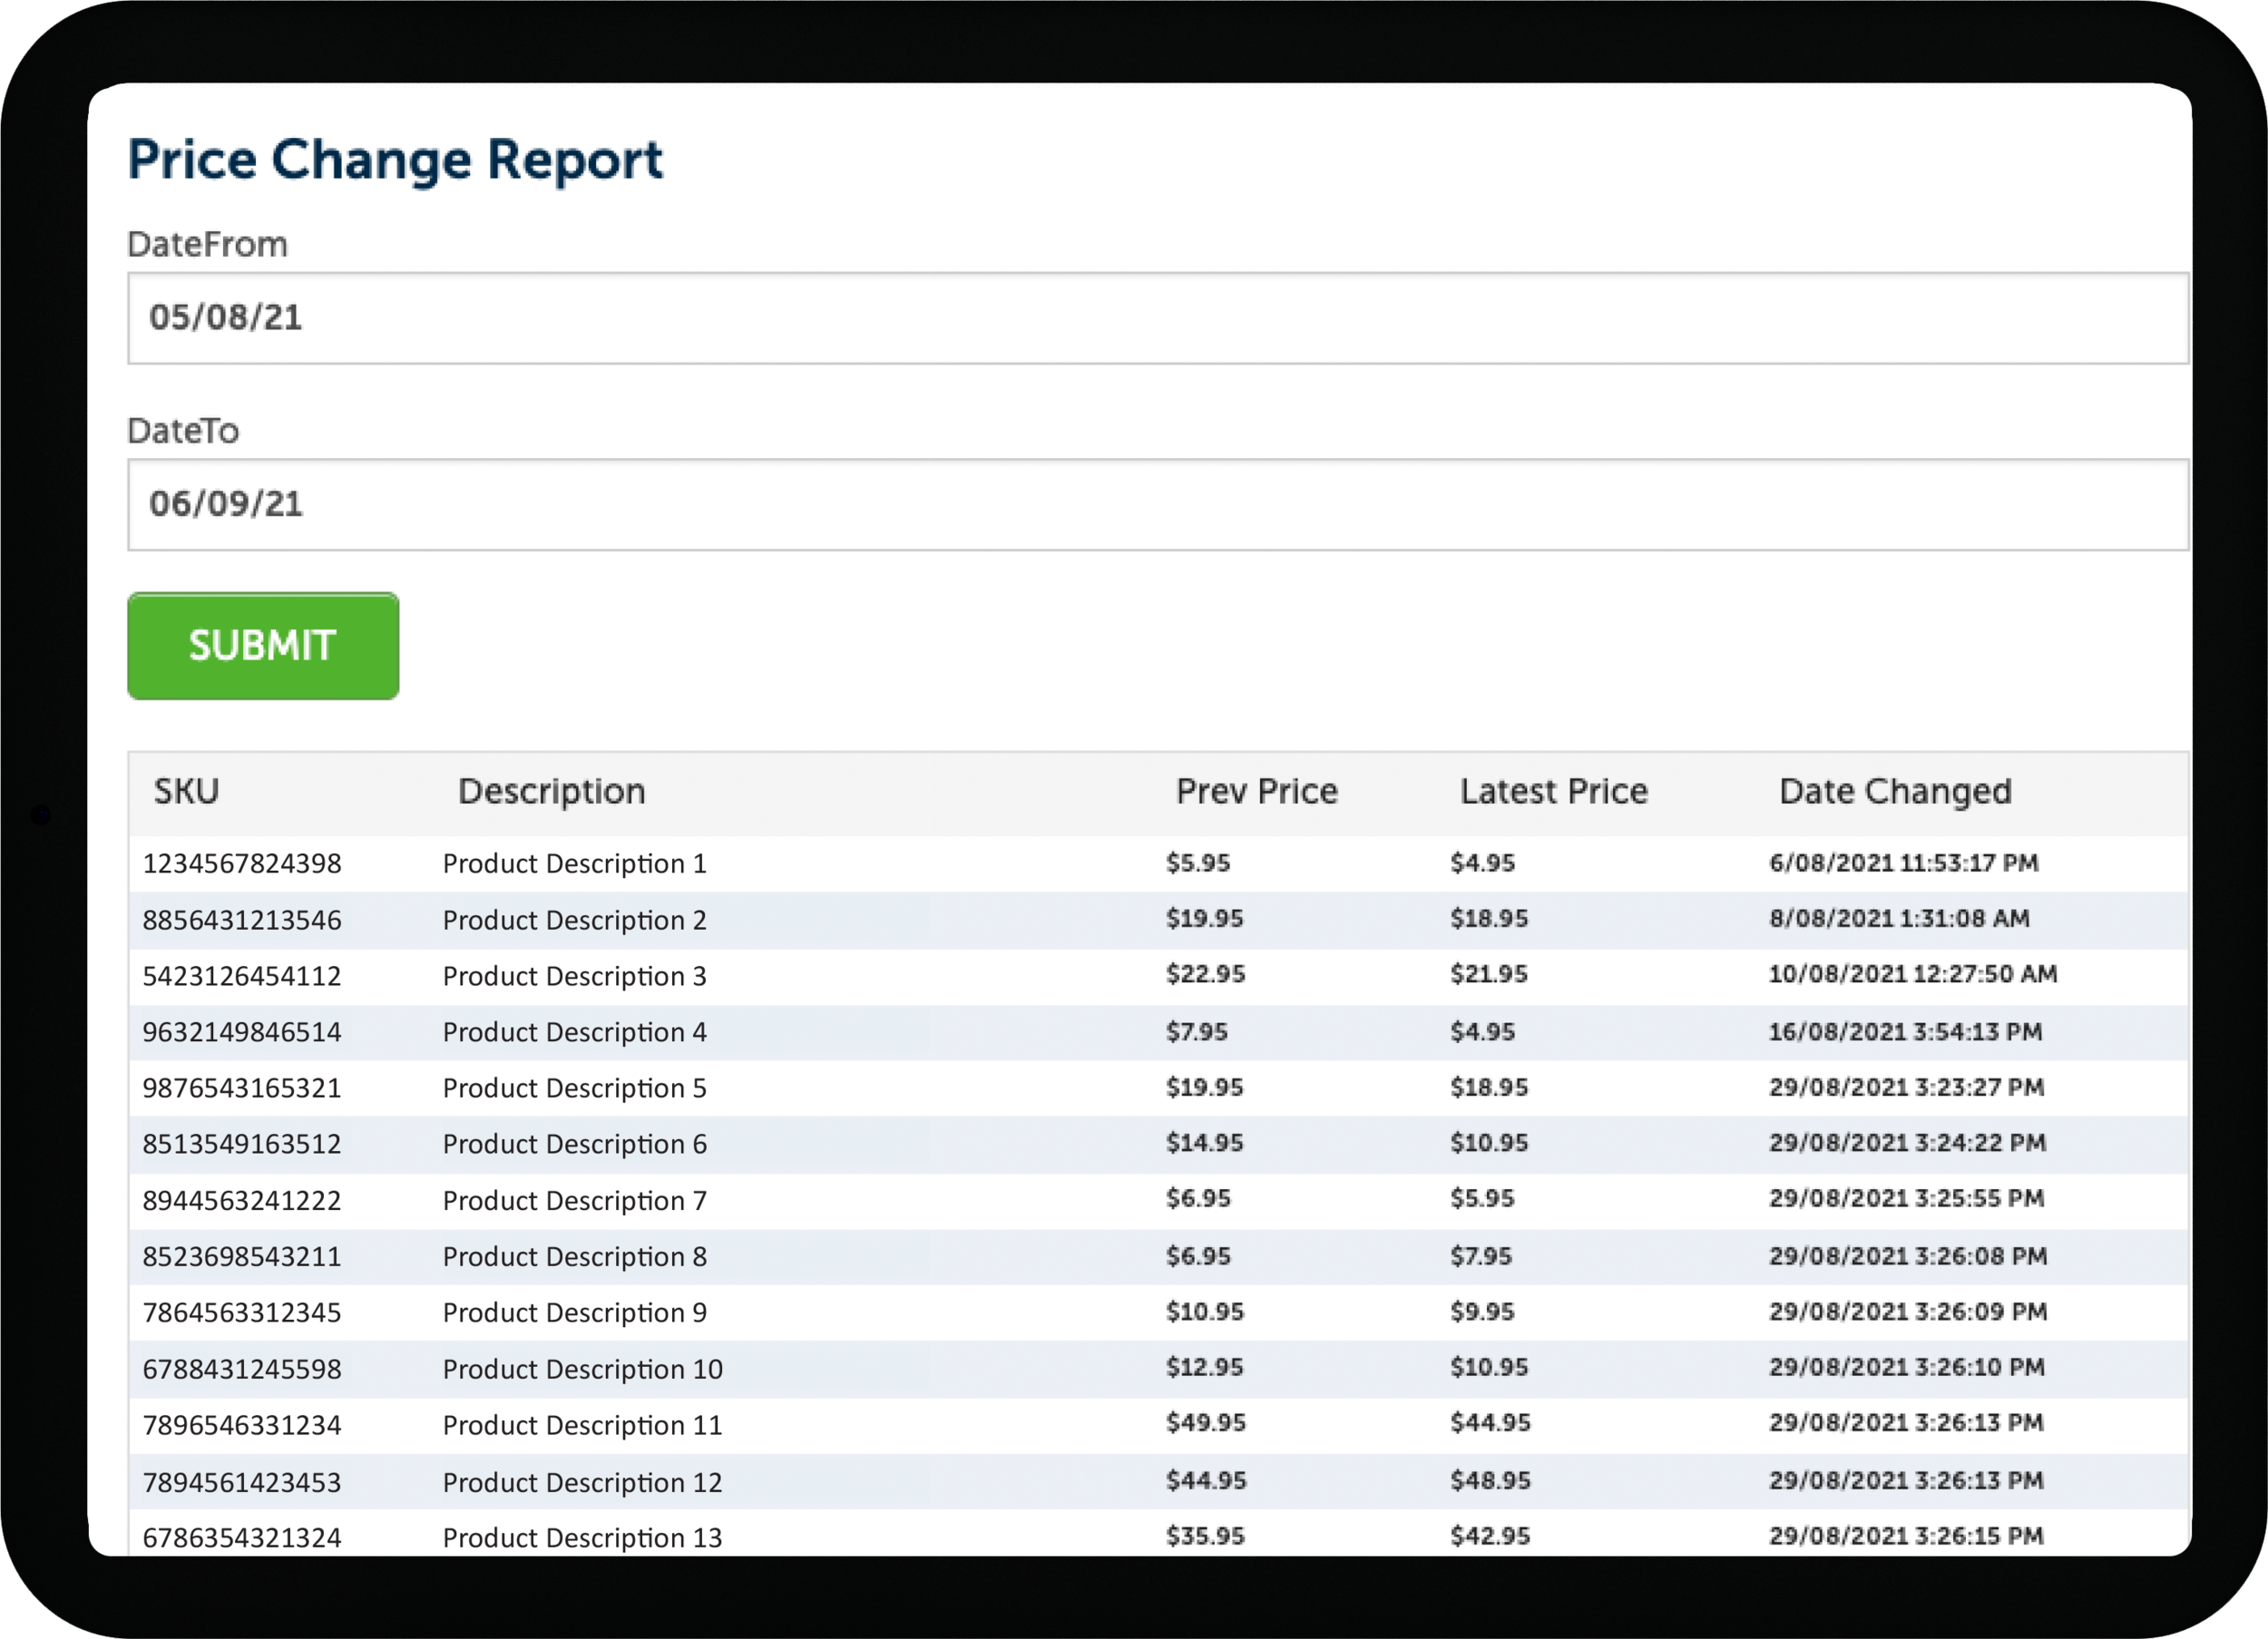The height and width of the screenshot is (1639, 2268).
Task: Click the Product Description 3 cell
Action: point(575,976)
